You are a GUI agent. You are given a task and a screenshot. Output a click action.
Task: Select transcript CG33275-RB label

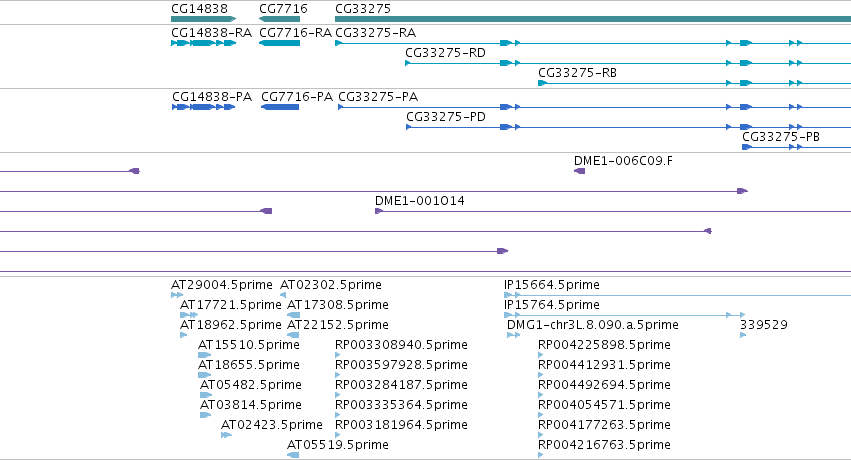click(577, 73)
